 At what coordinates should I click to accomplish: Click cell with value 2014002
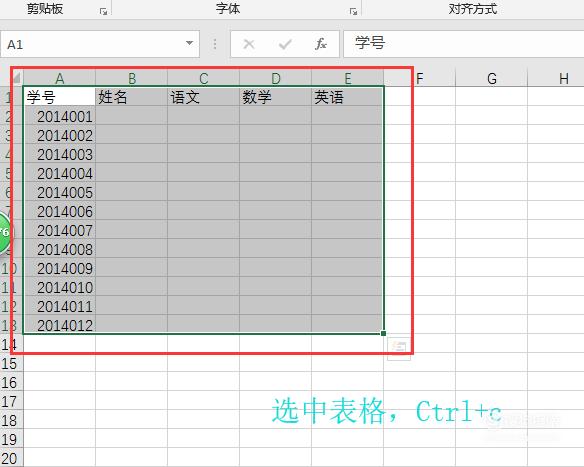pyautogui.click(x=60, y=135)
